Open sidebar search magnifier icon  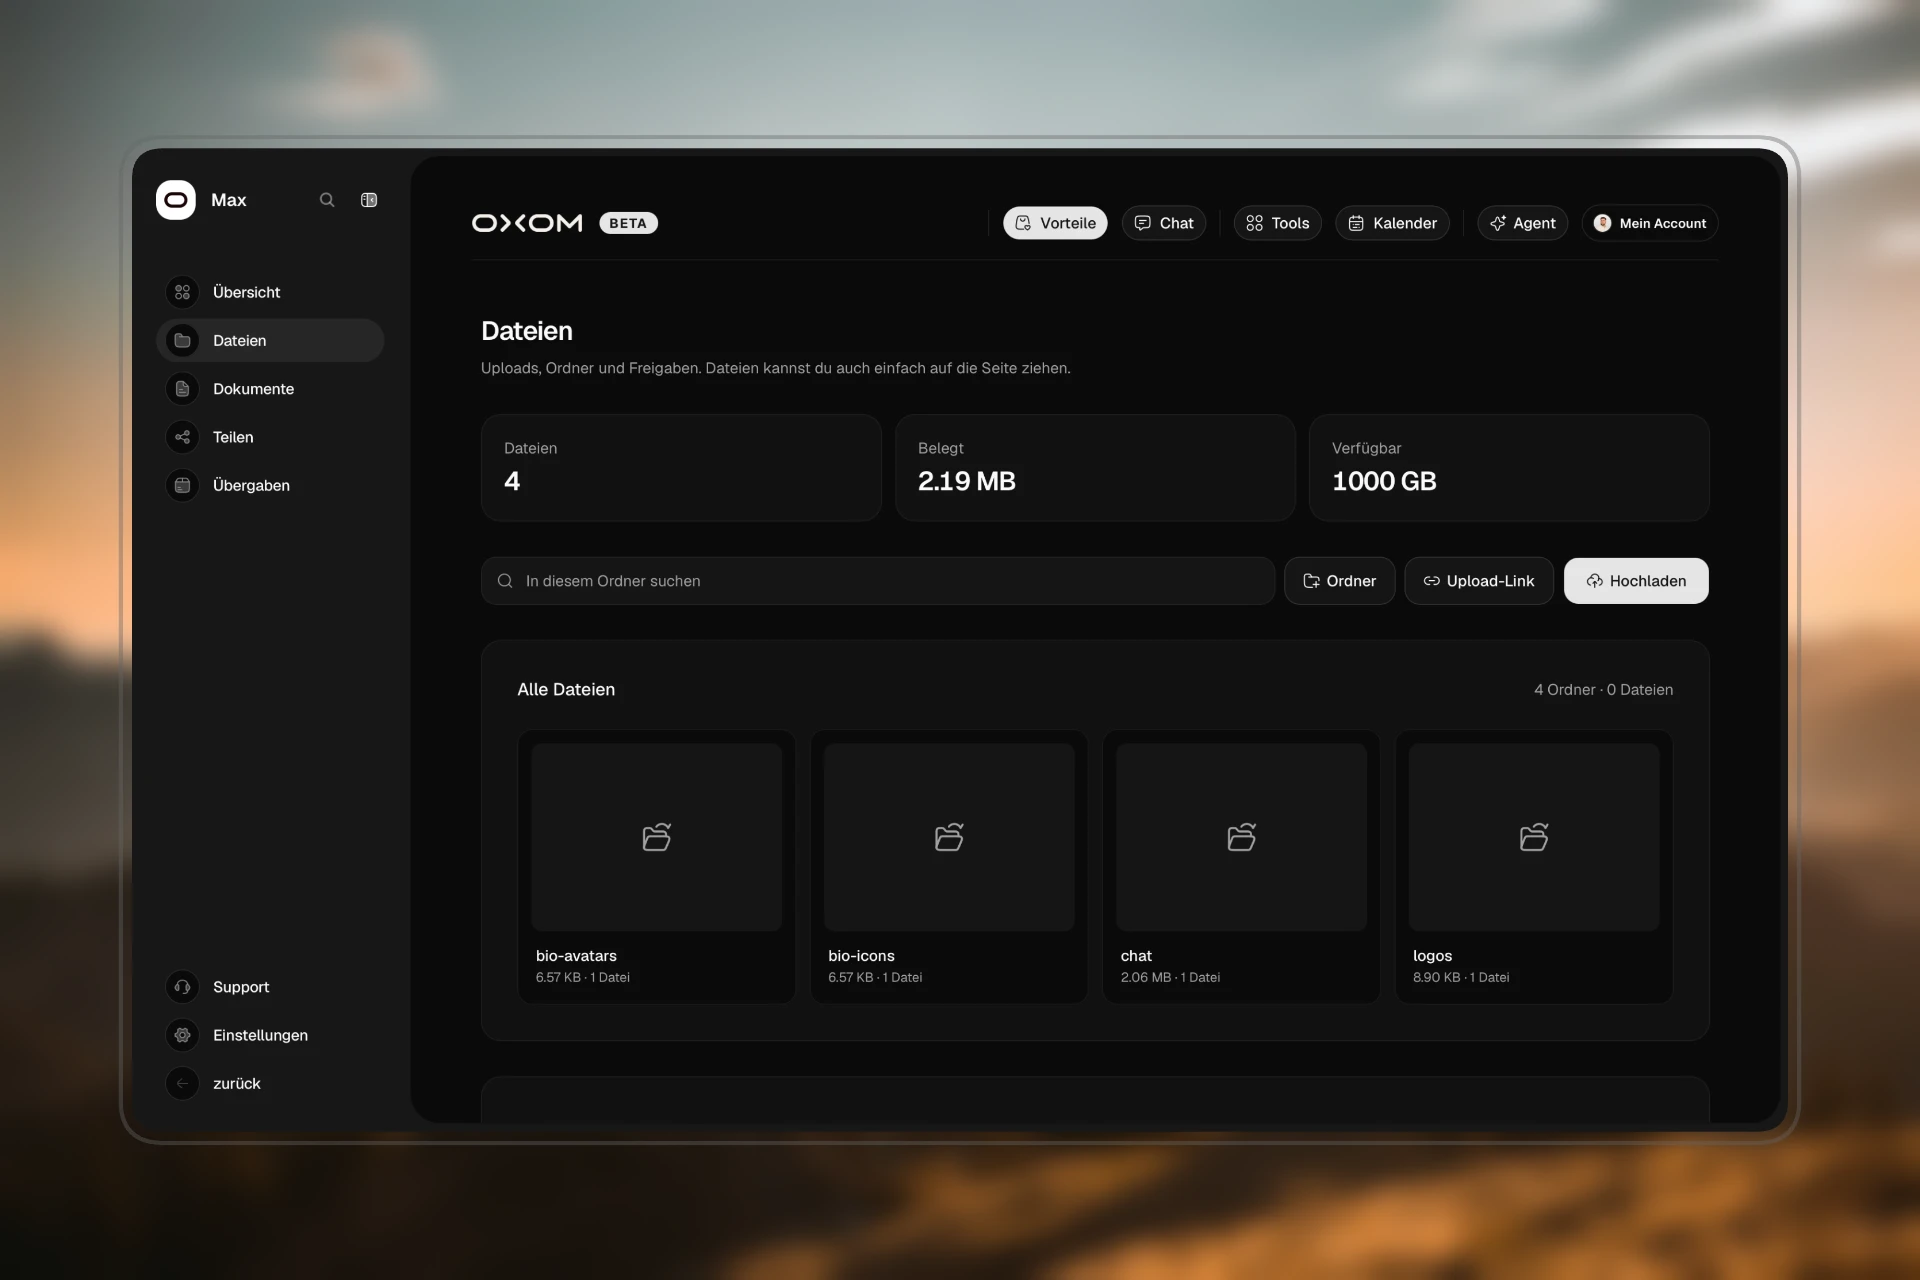(x=327, y=200)
